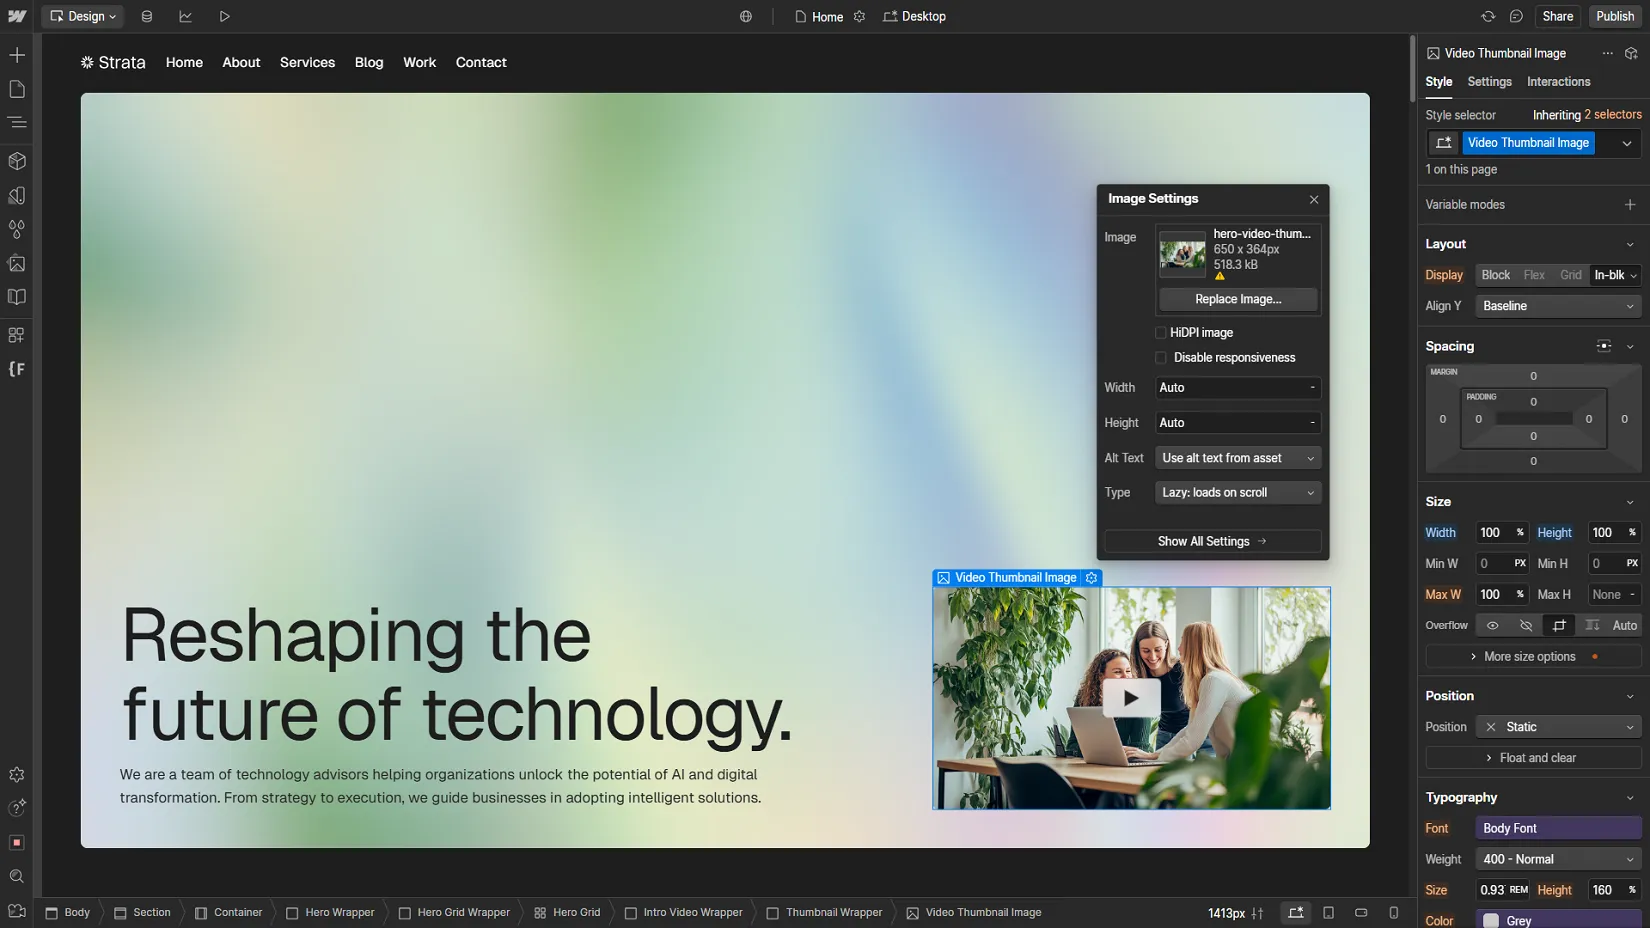Switch to the Style tab
This screenshot has height=928, width=1650.
click(x=1438, y=82)
